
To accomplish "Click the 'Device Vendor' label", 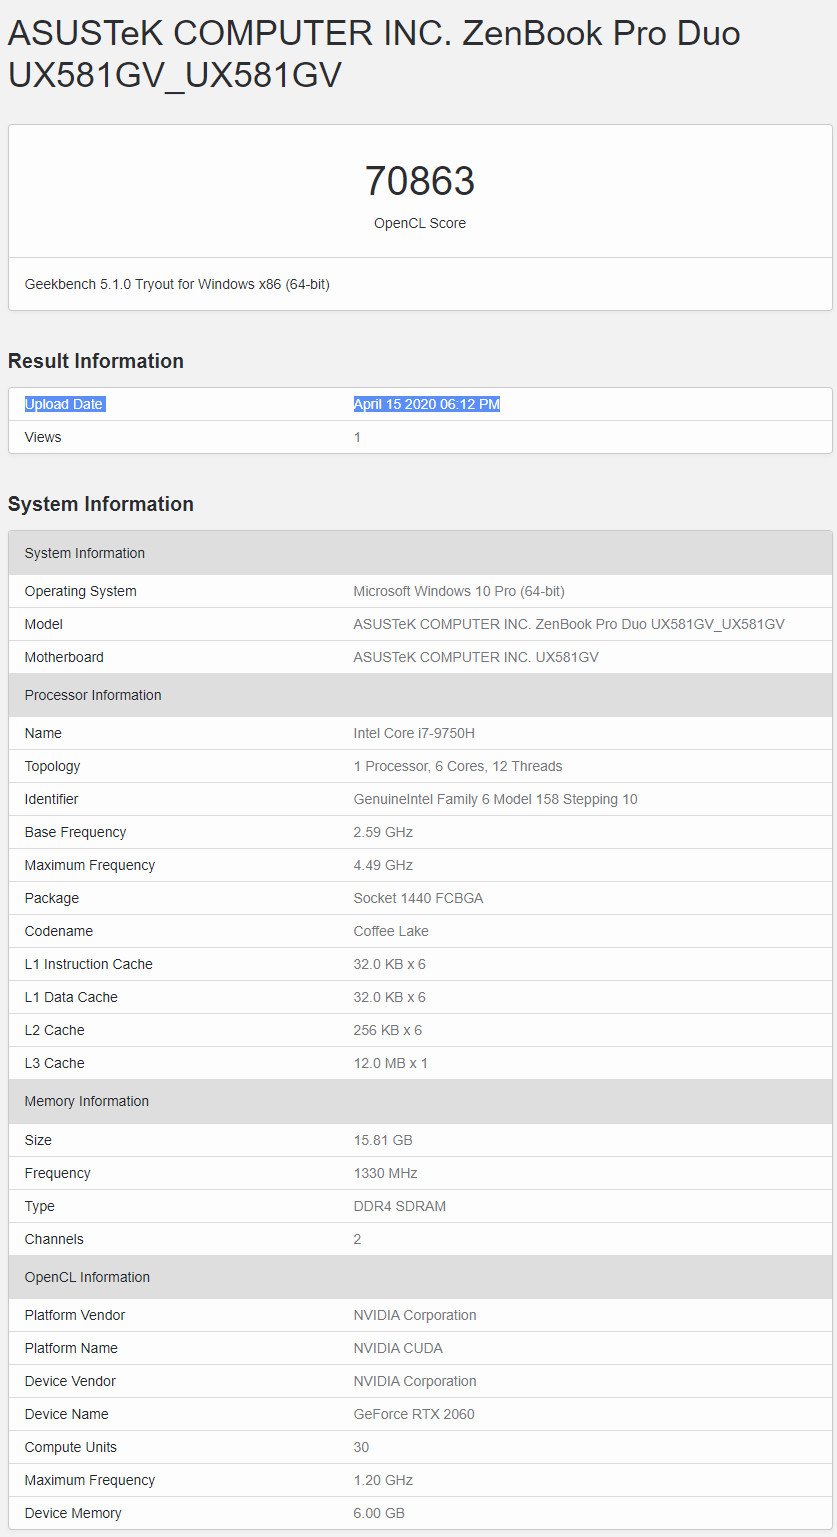I will tap(70, 1381).
